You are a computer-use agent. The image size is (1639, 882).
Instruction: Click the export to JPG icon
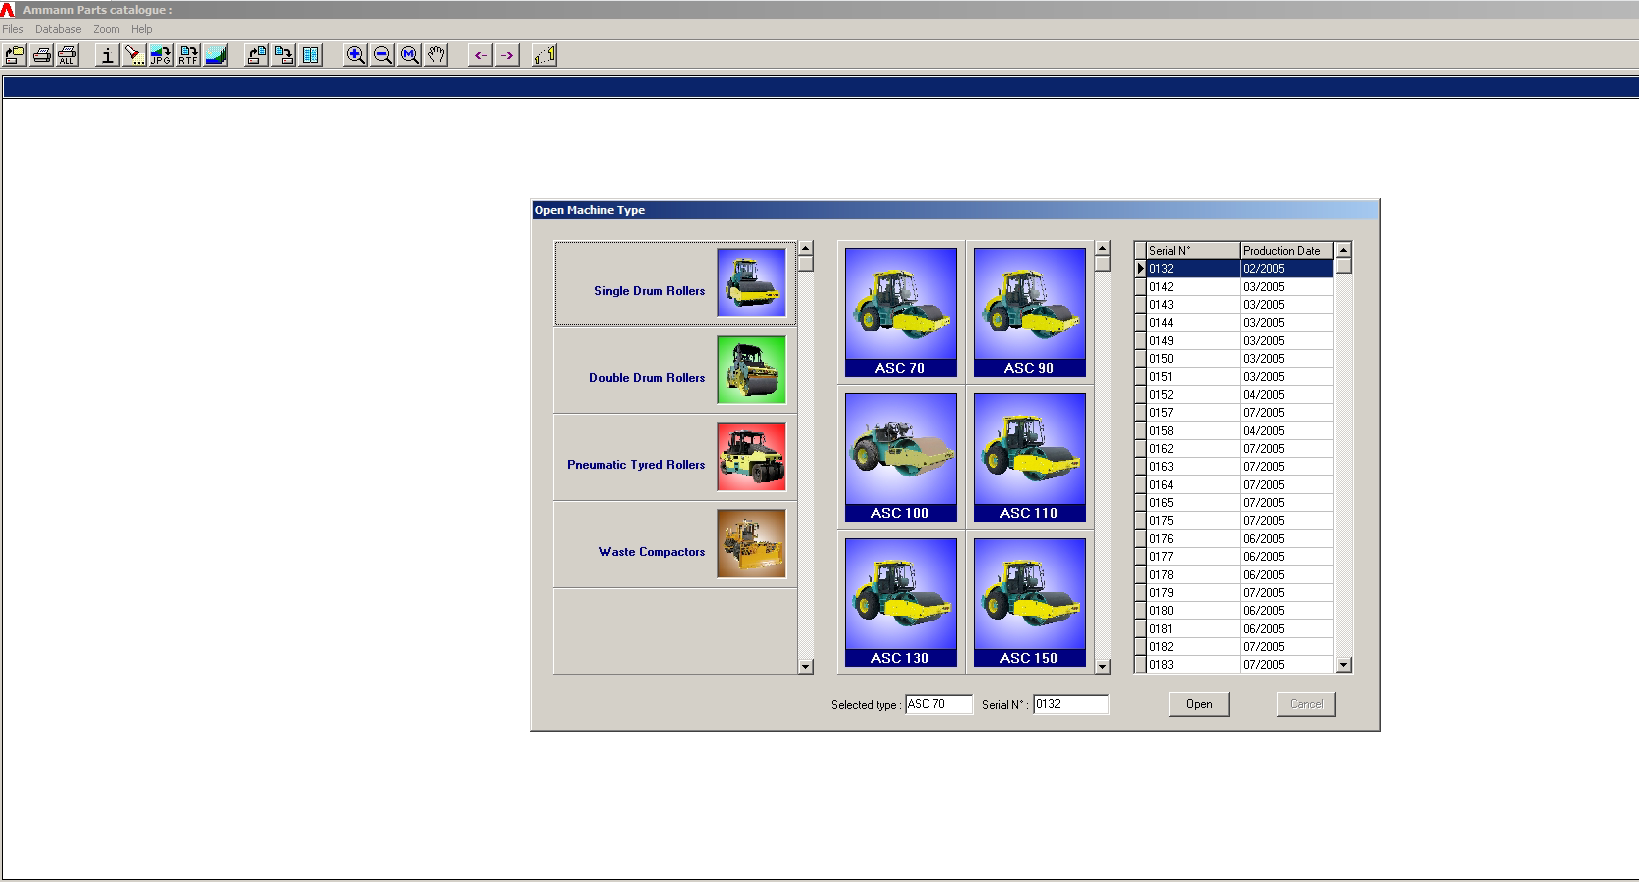tap(161, 55)
